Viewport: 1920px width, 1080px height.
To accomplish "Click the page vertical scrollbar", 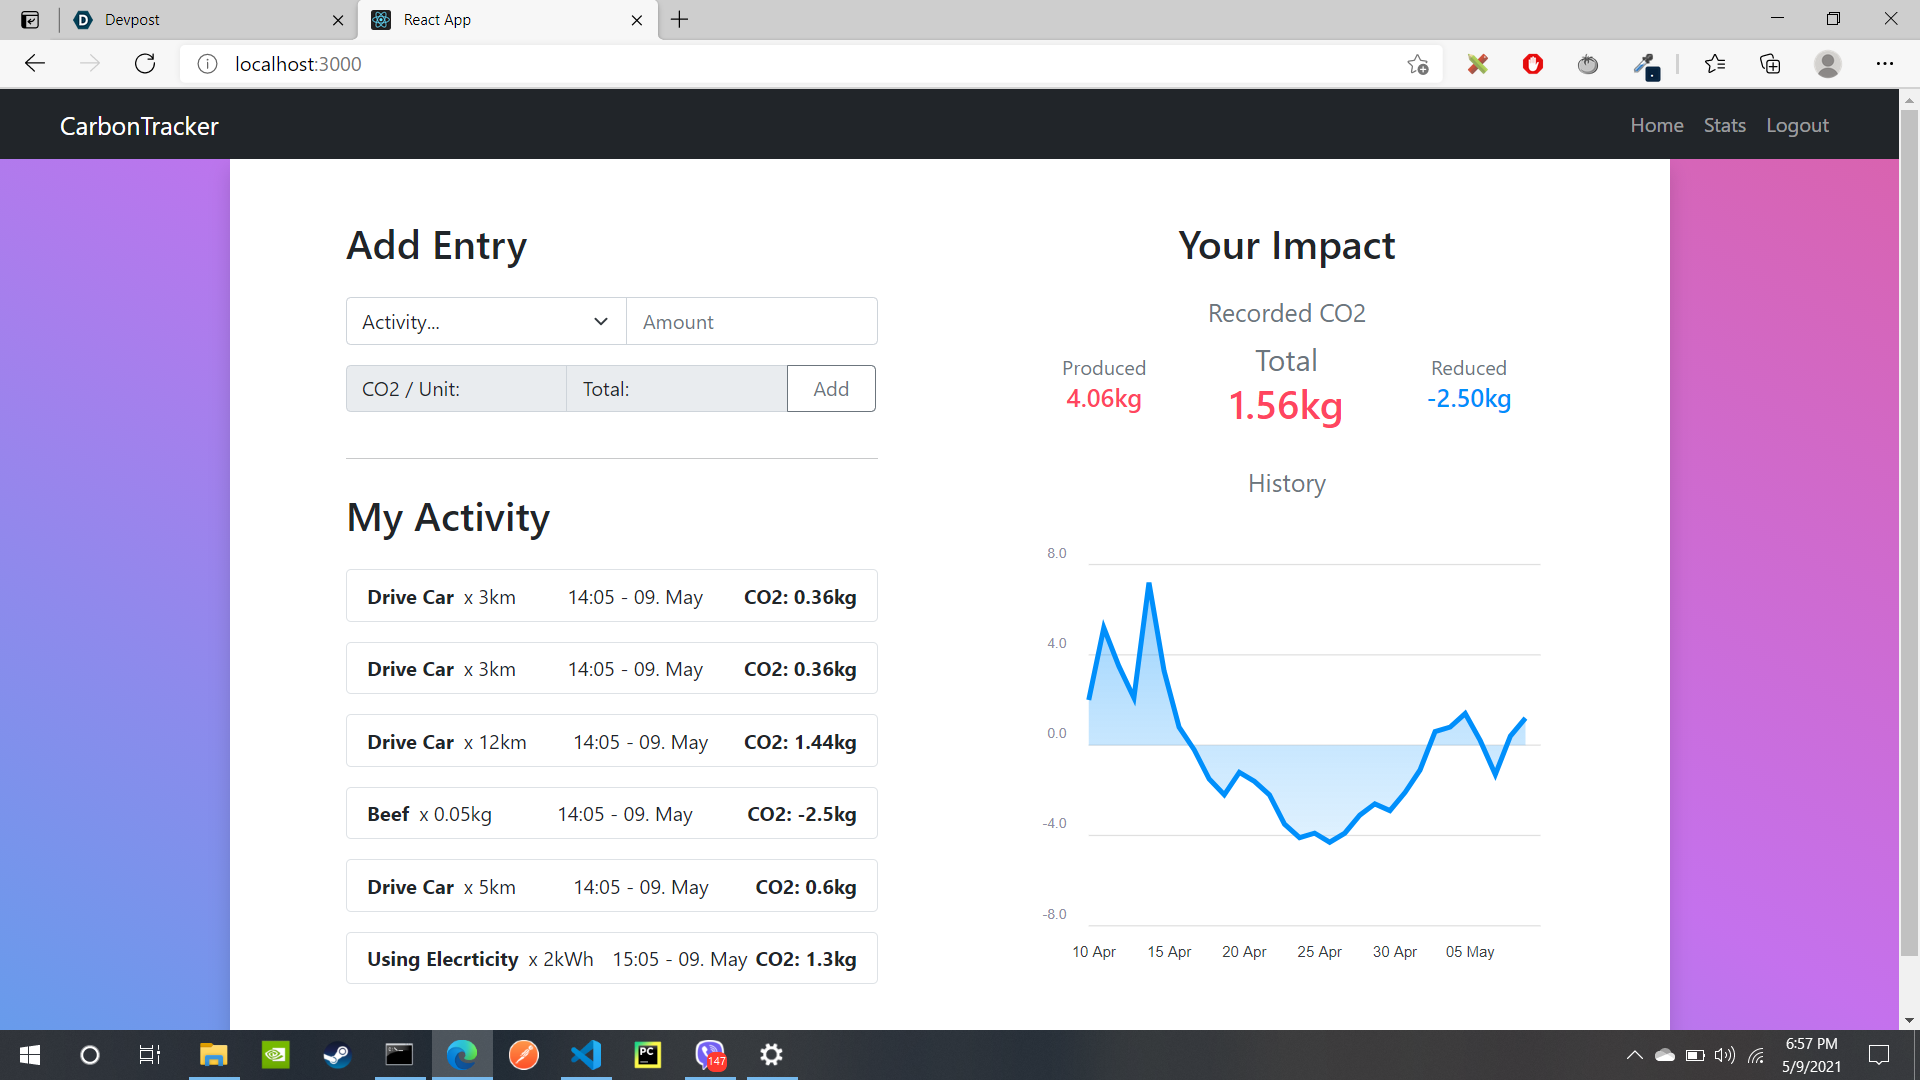I will [1909, 530].
